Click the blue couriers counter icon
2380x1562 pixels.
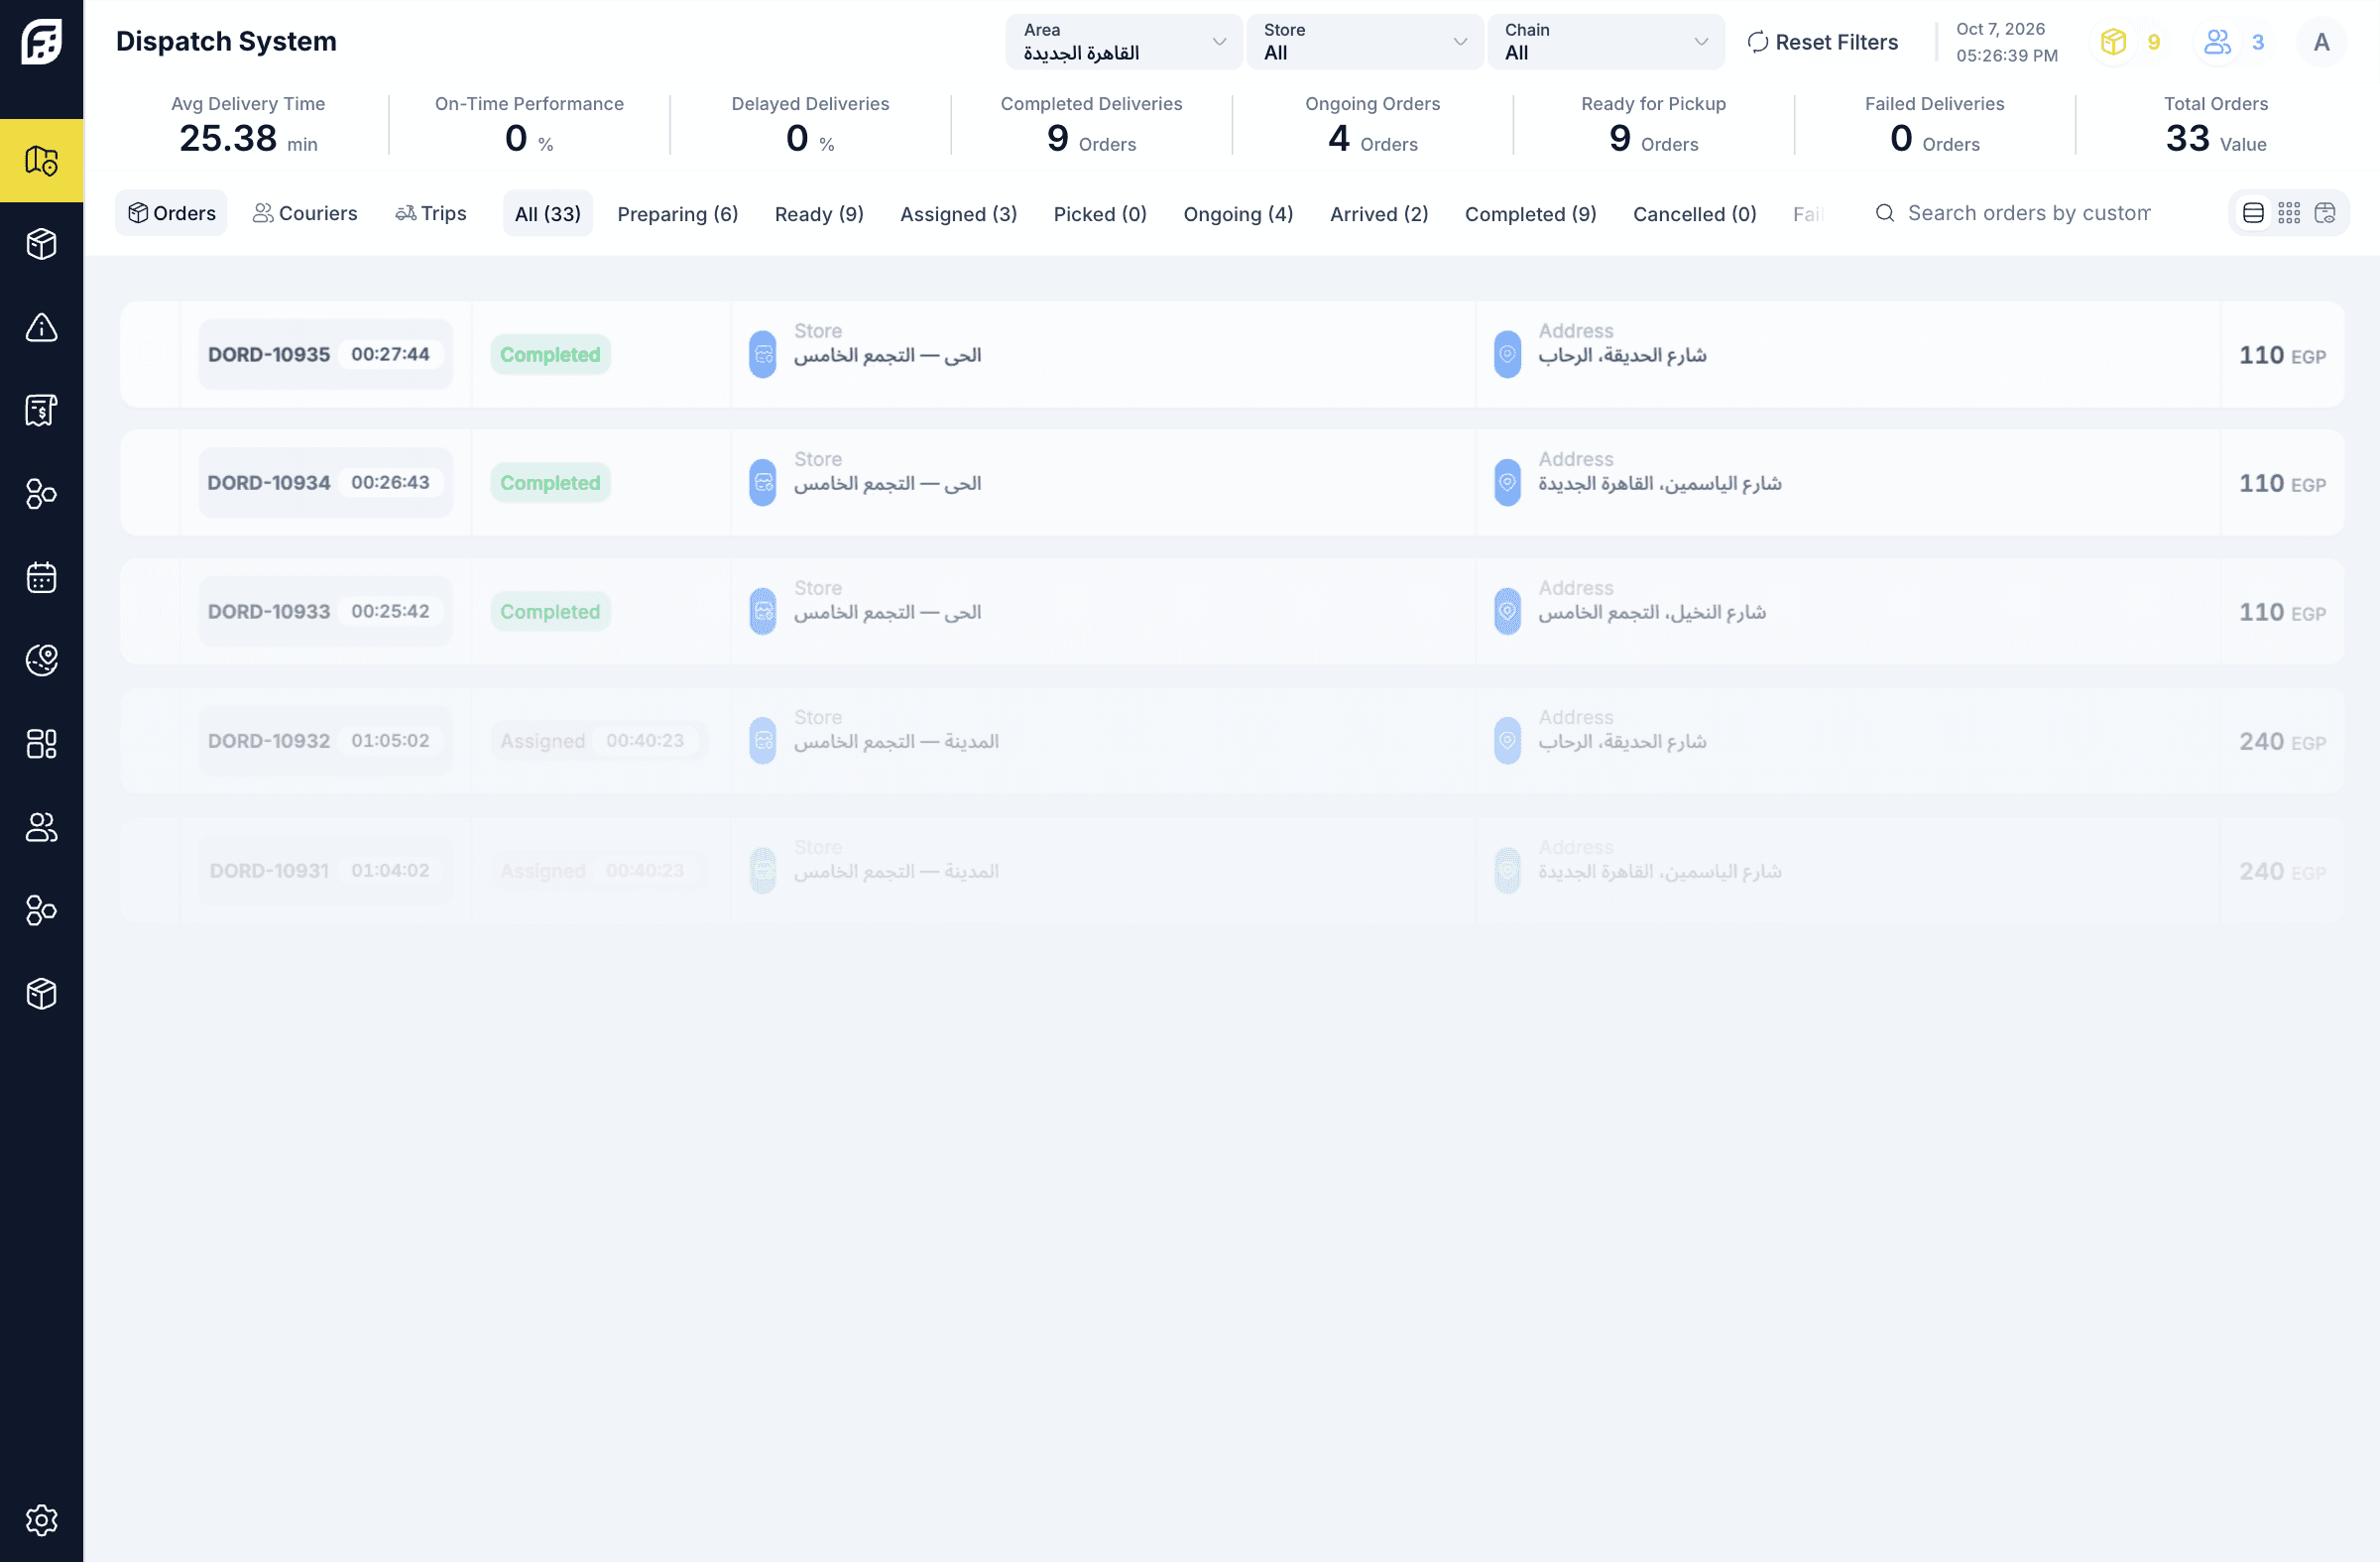click(2217, 42)
